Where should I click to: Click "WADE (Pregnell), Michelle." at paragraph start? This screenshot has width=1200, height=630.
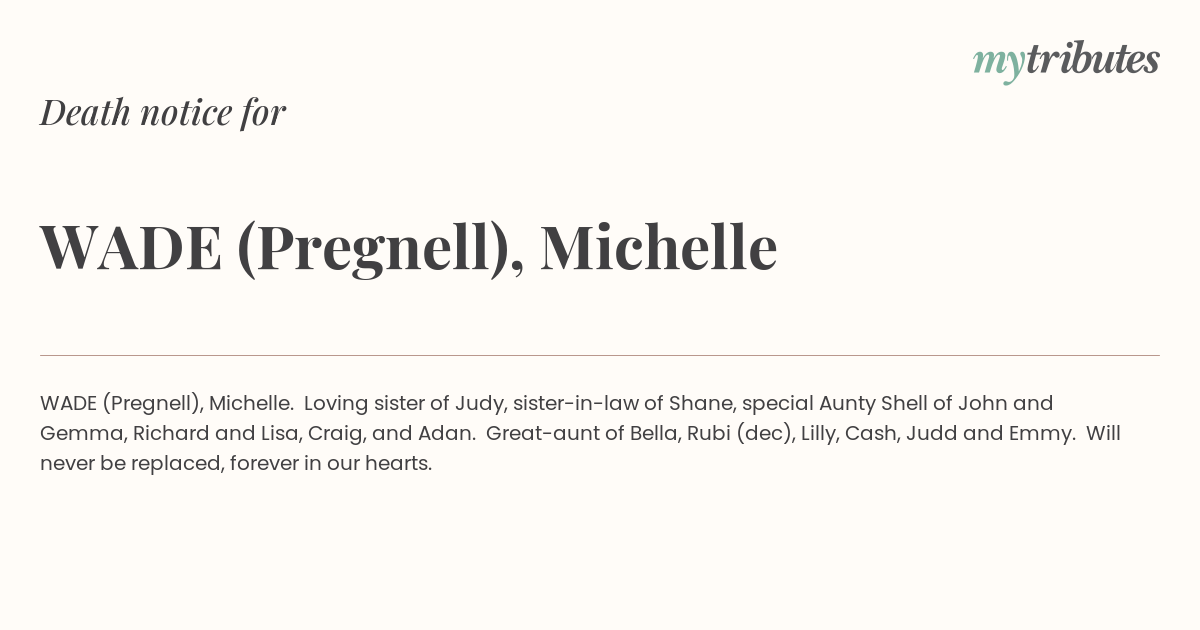tap(167, 404)
